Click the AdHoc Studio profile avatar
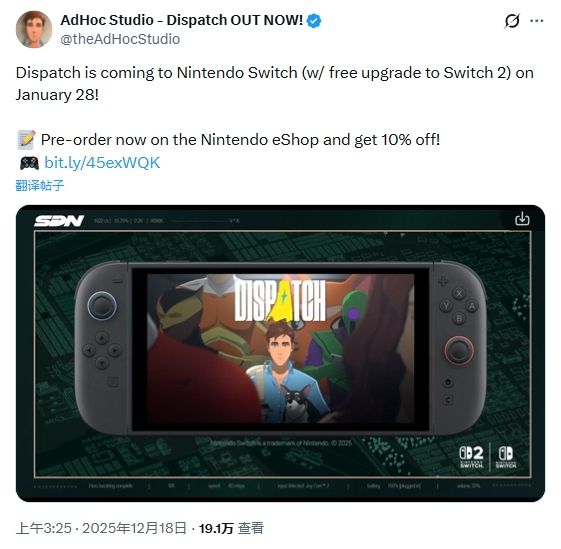 34,29
